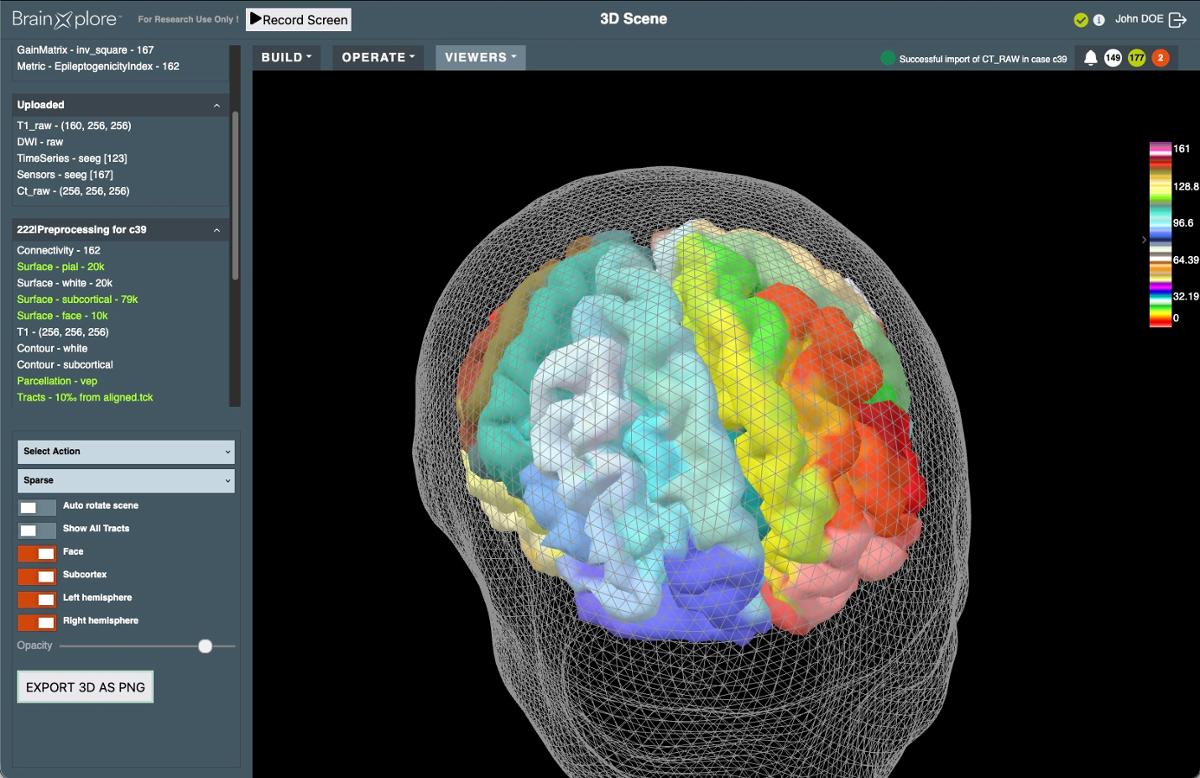This screenshot has height=778, width=1200.
Task: Click the BrainXplore logo
Action: pyautogui.click(x=66, y=18)
